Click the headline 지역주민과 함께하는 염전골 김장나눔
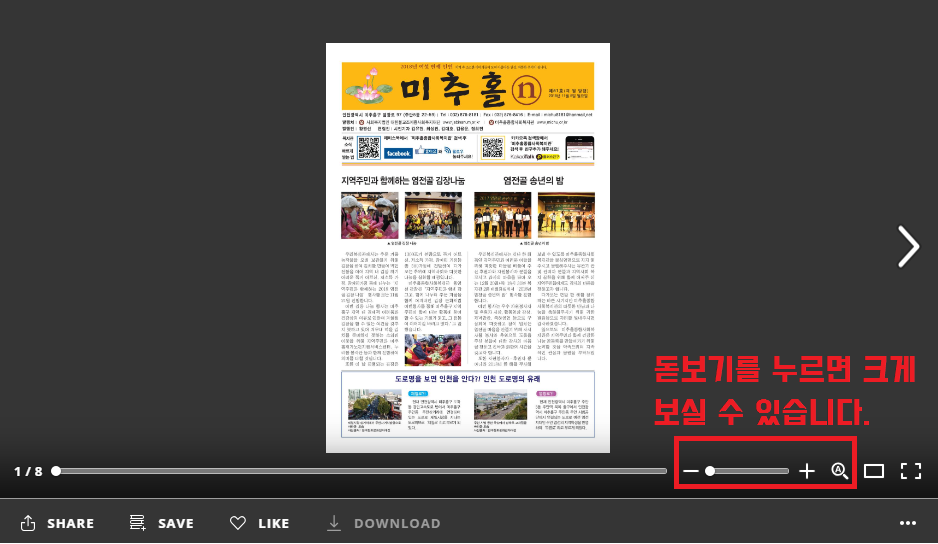The height and width of the screenshot is (544, 938). point(403,181)
